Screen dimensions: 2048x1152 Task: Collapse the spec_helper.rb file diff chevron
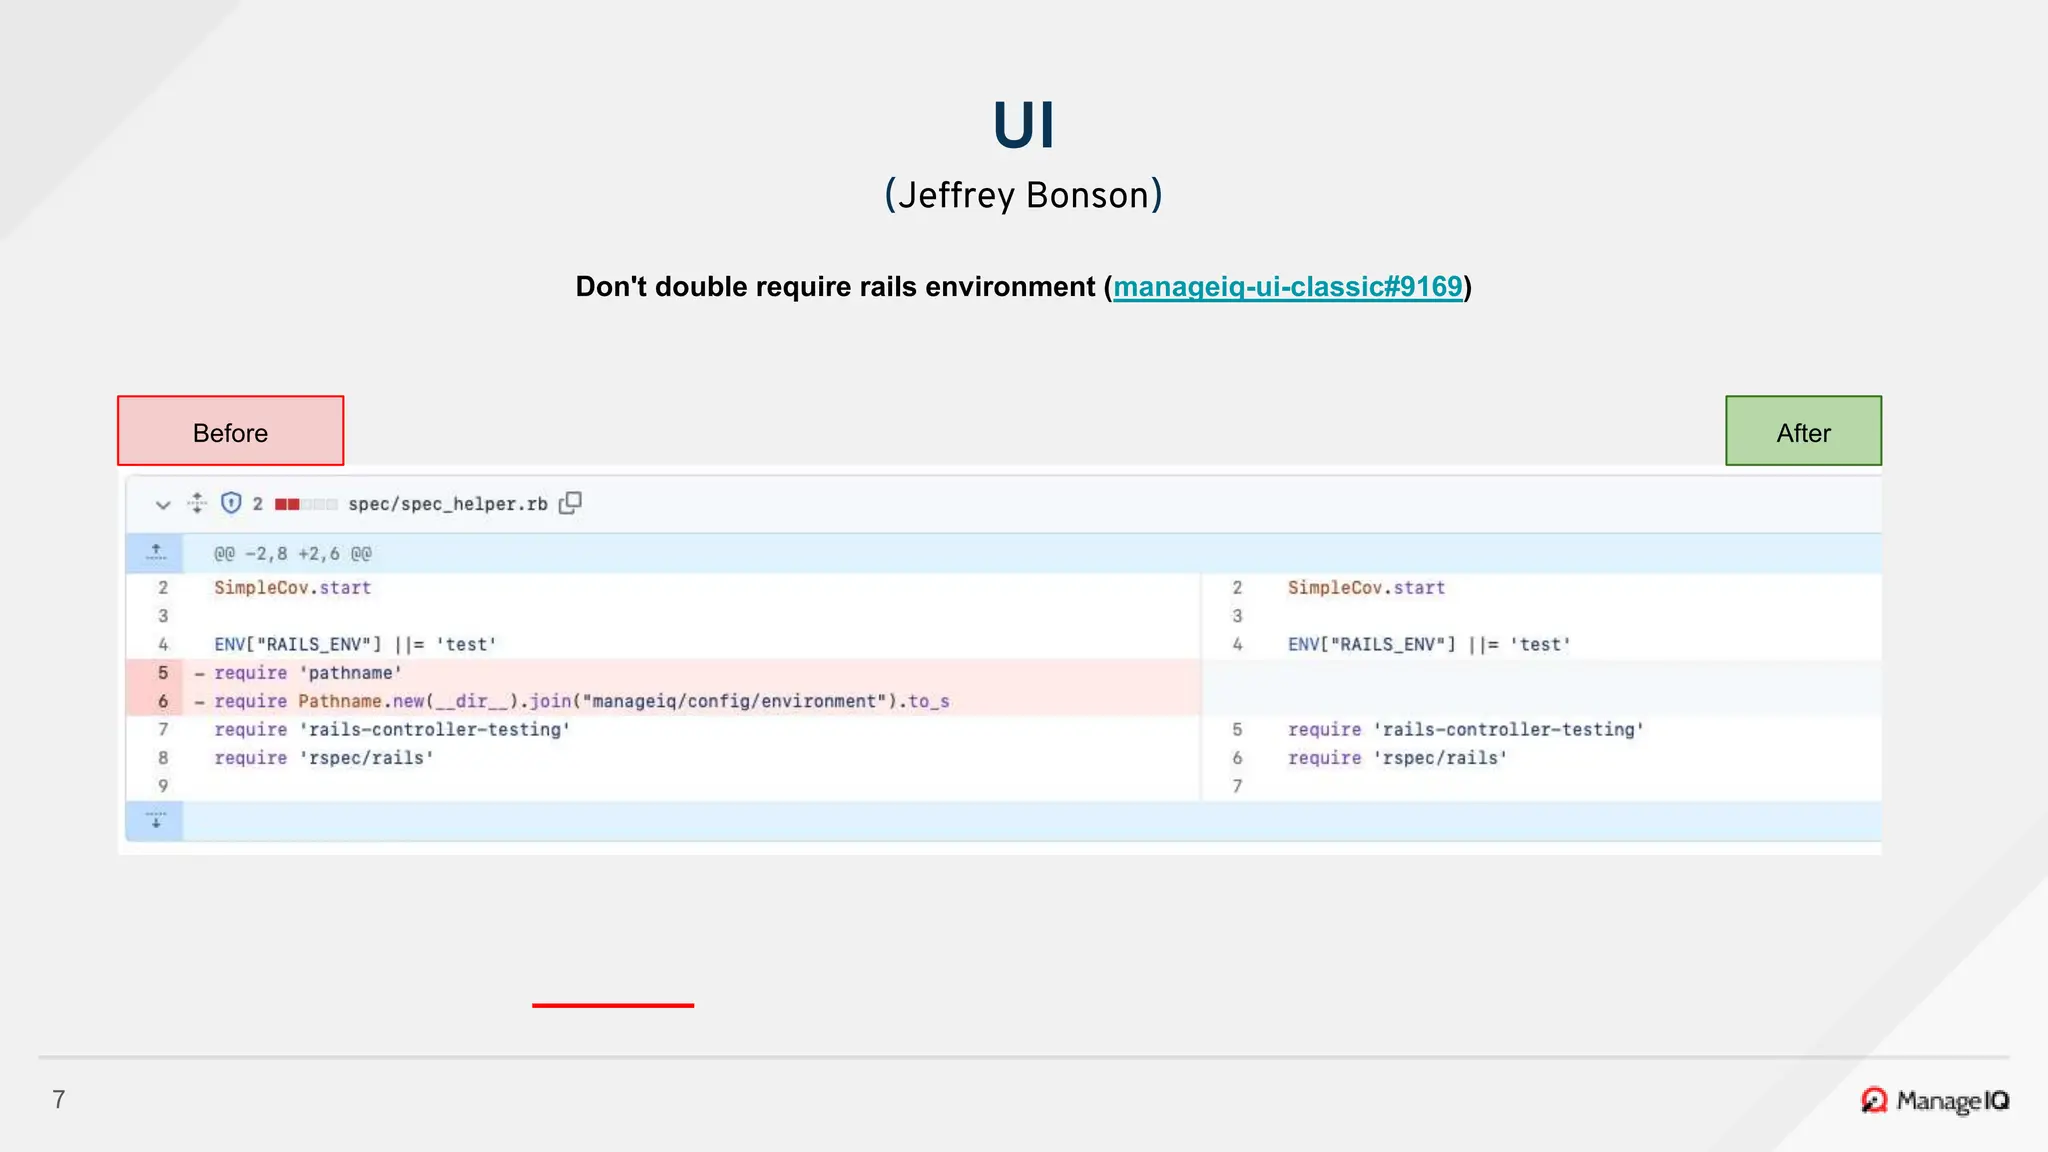point(163,505)
